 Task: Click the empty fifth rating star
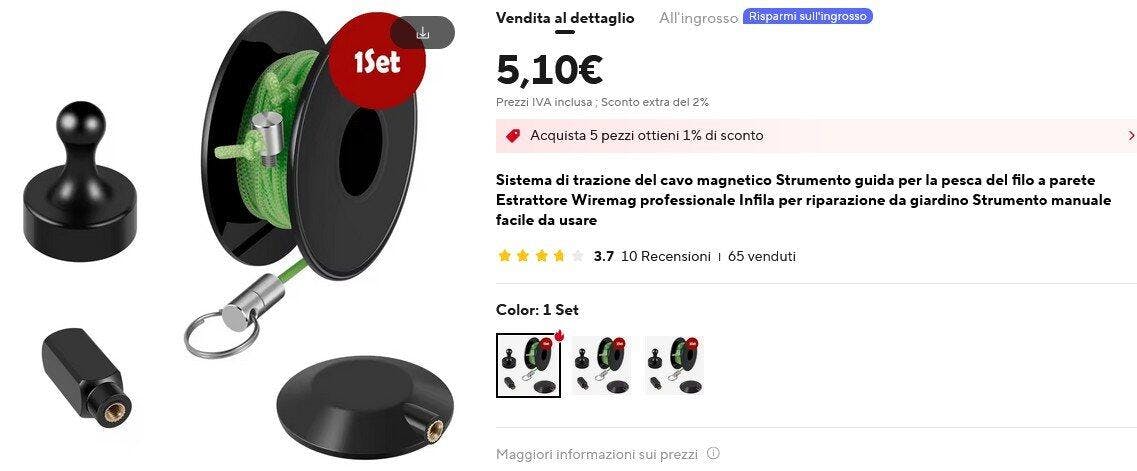pyautogui.click(x=577, y=256)
